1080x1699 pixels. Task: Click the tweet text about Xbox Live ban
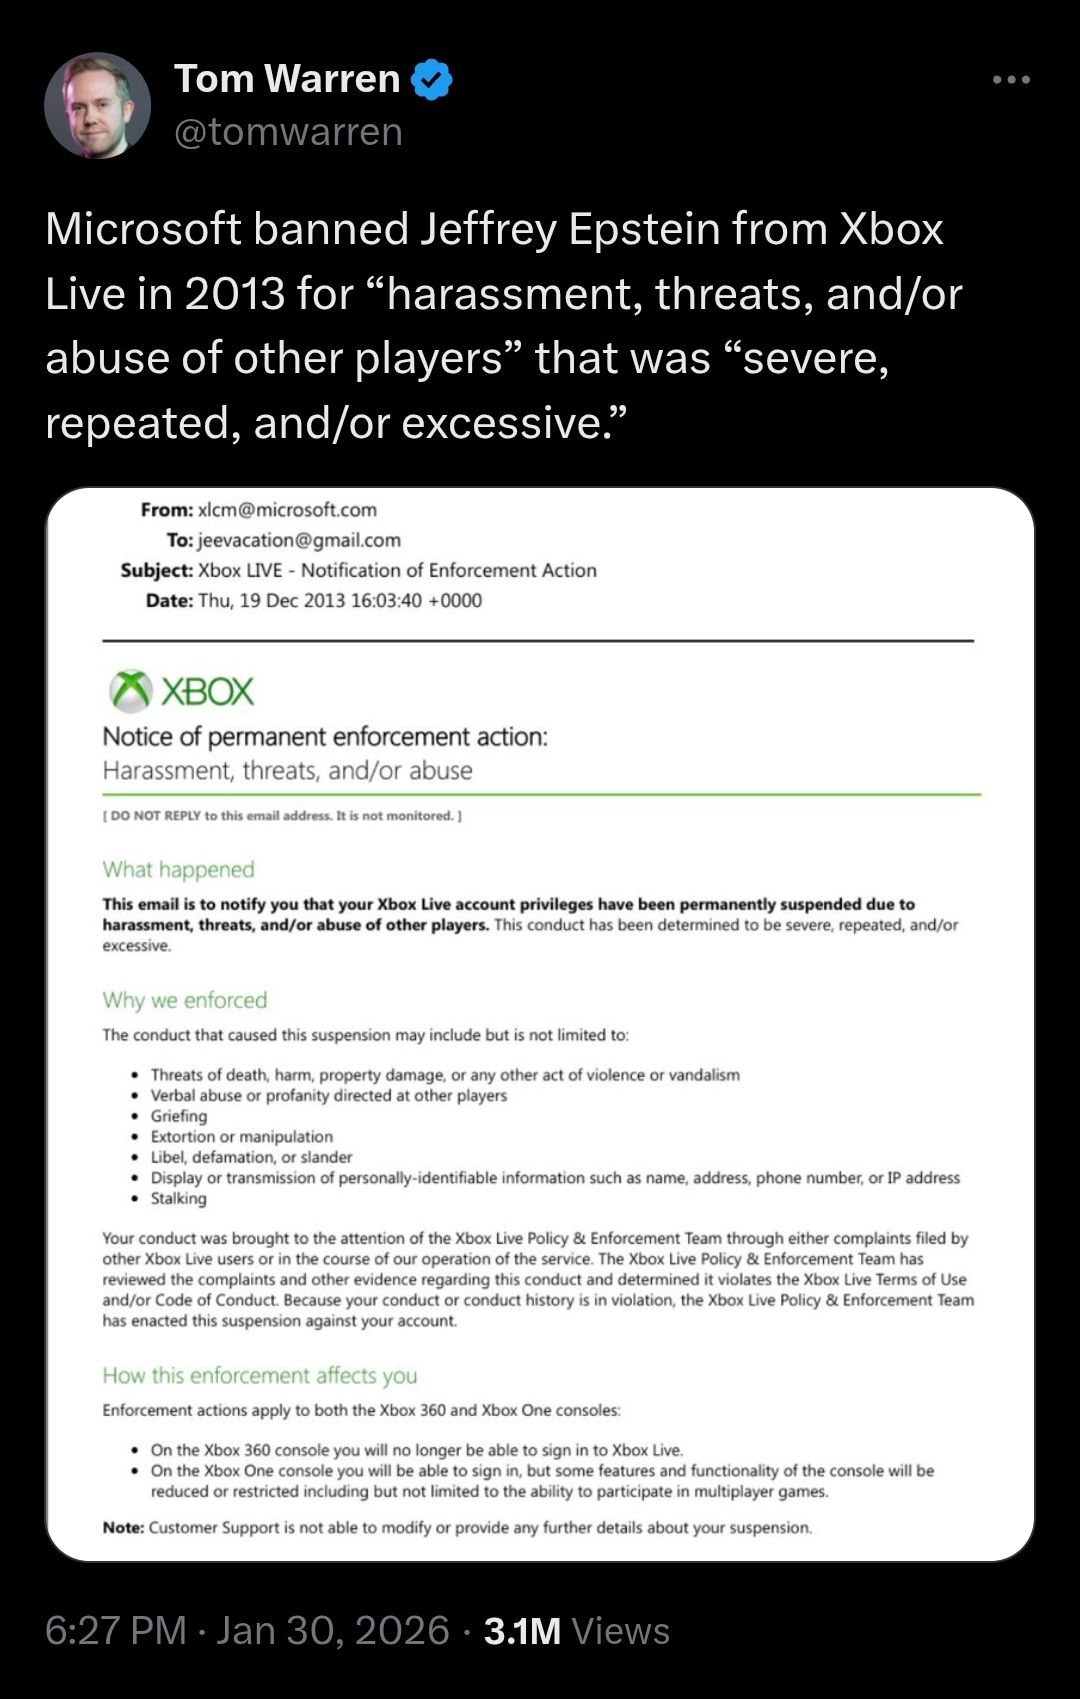point(500,325)
